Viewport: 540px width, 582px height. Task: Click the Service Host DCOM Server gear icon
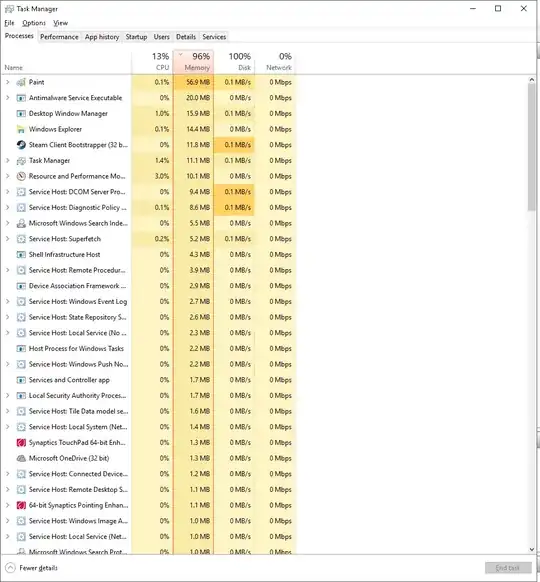tap(21, 192)
